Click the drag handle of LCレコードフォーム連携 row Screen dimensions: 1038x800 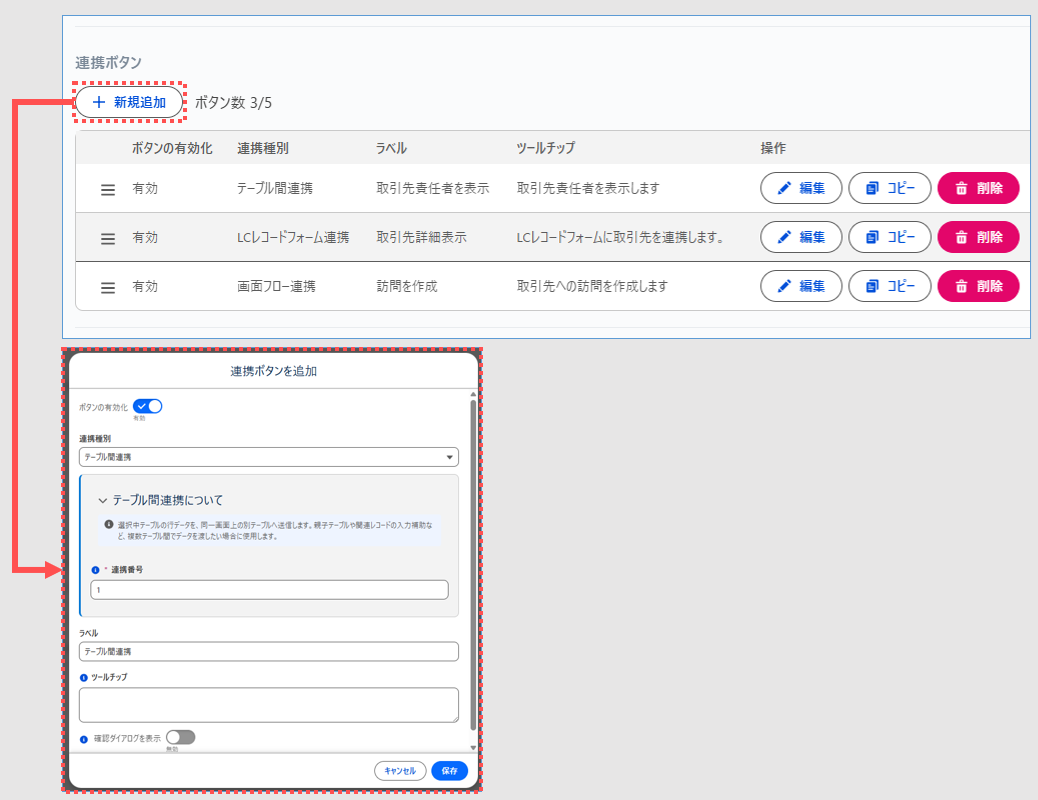pos(108,239)
